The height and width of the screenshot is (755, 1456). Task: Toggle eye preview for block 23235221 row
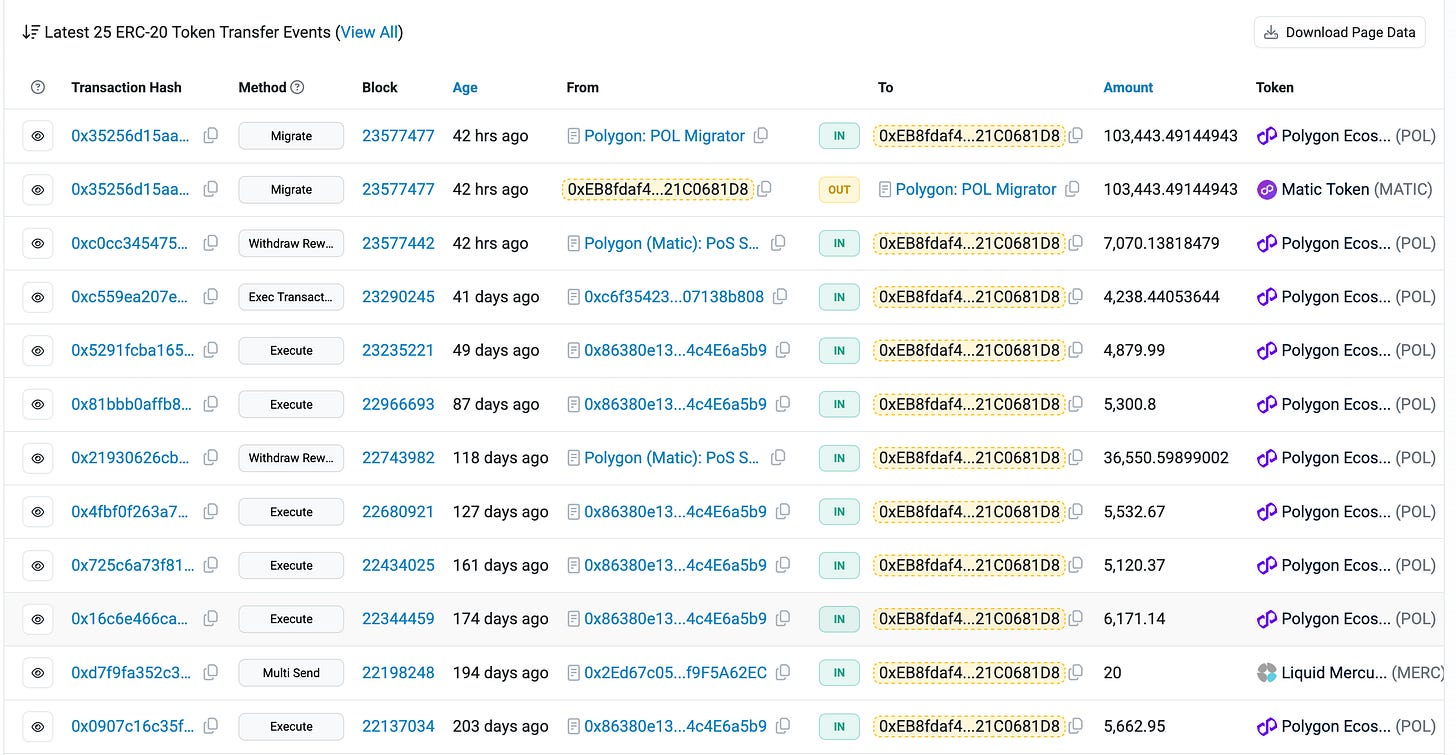tap(38, 351)
